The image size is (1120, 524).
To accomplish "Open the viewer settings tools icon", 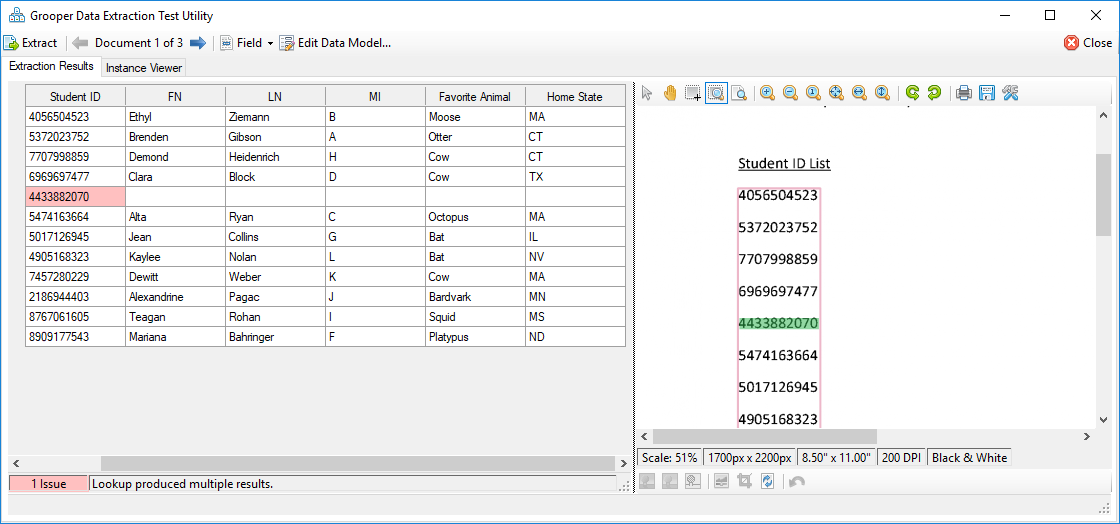I will point(1009,93).
